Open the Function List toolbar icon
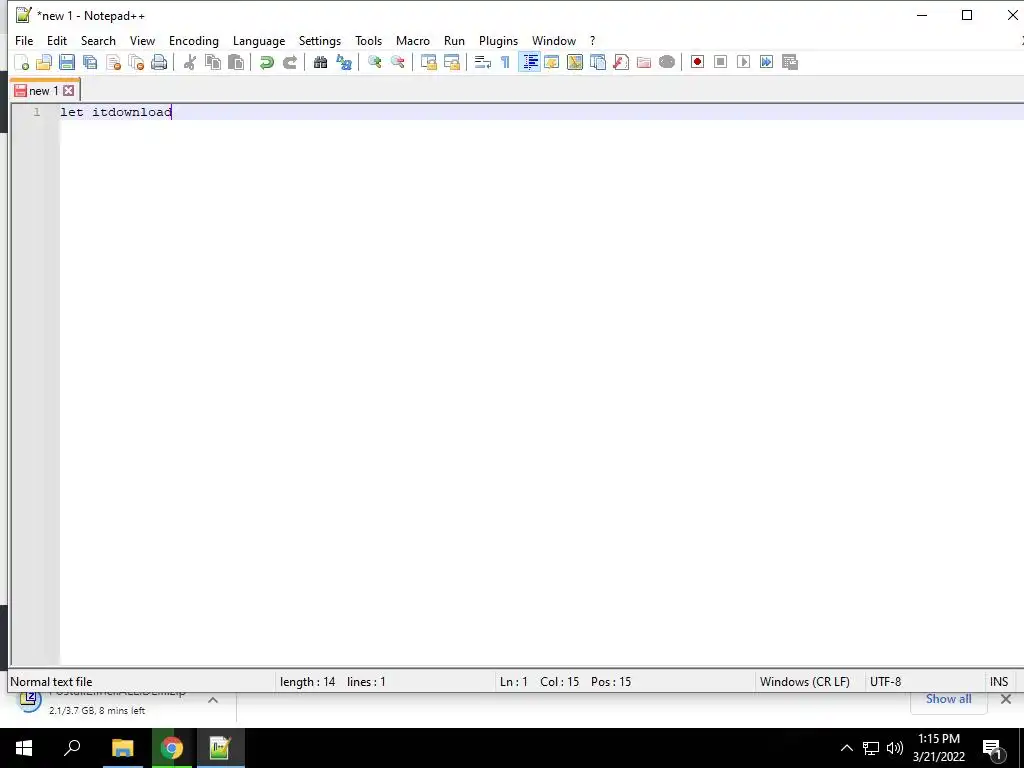The width and height of the screenshot is (1024, 768). 621,62
